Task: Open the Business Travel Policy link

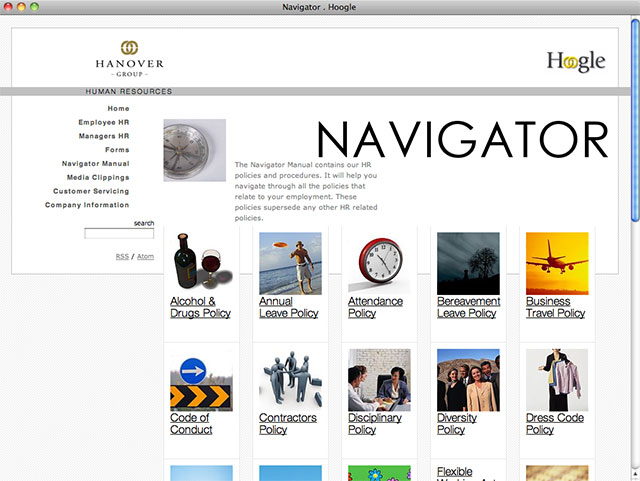Action: click(x=556, y=307)
